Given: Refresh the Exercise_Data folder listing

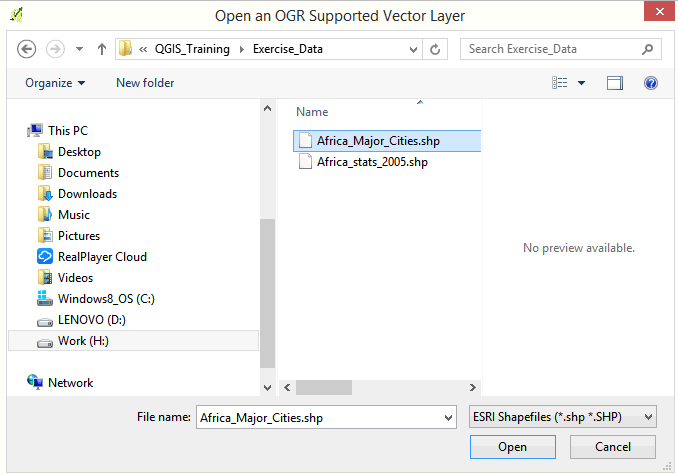Looking at the screenshot, I should click(435, 49).
